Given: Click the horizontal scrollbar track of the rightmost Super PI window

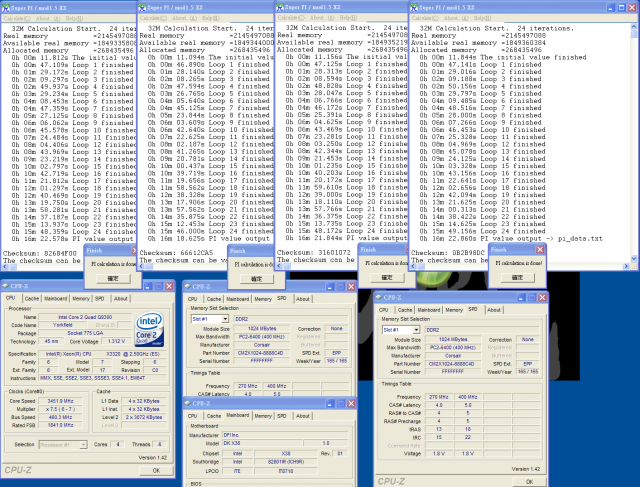Looking at the screenshot, I should tap(520, 266).
